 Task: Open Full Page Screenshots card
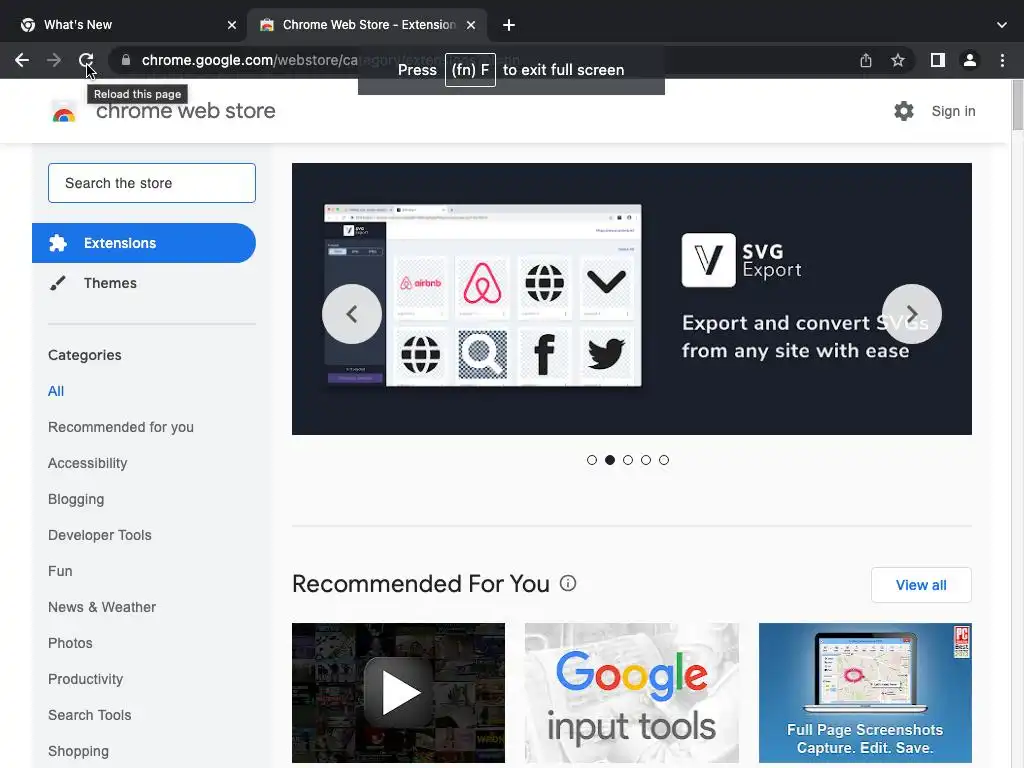coord(865,693)
